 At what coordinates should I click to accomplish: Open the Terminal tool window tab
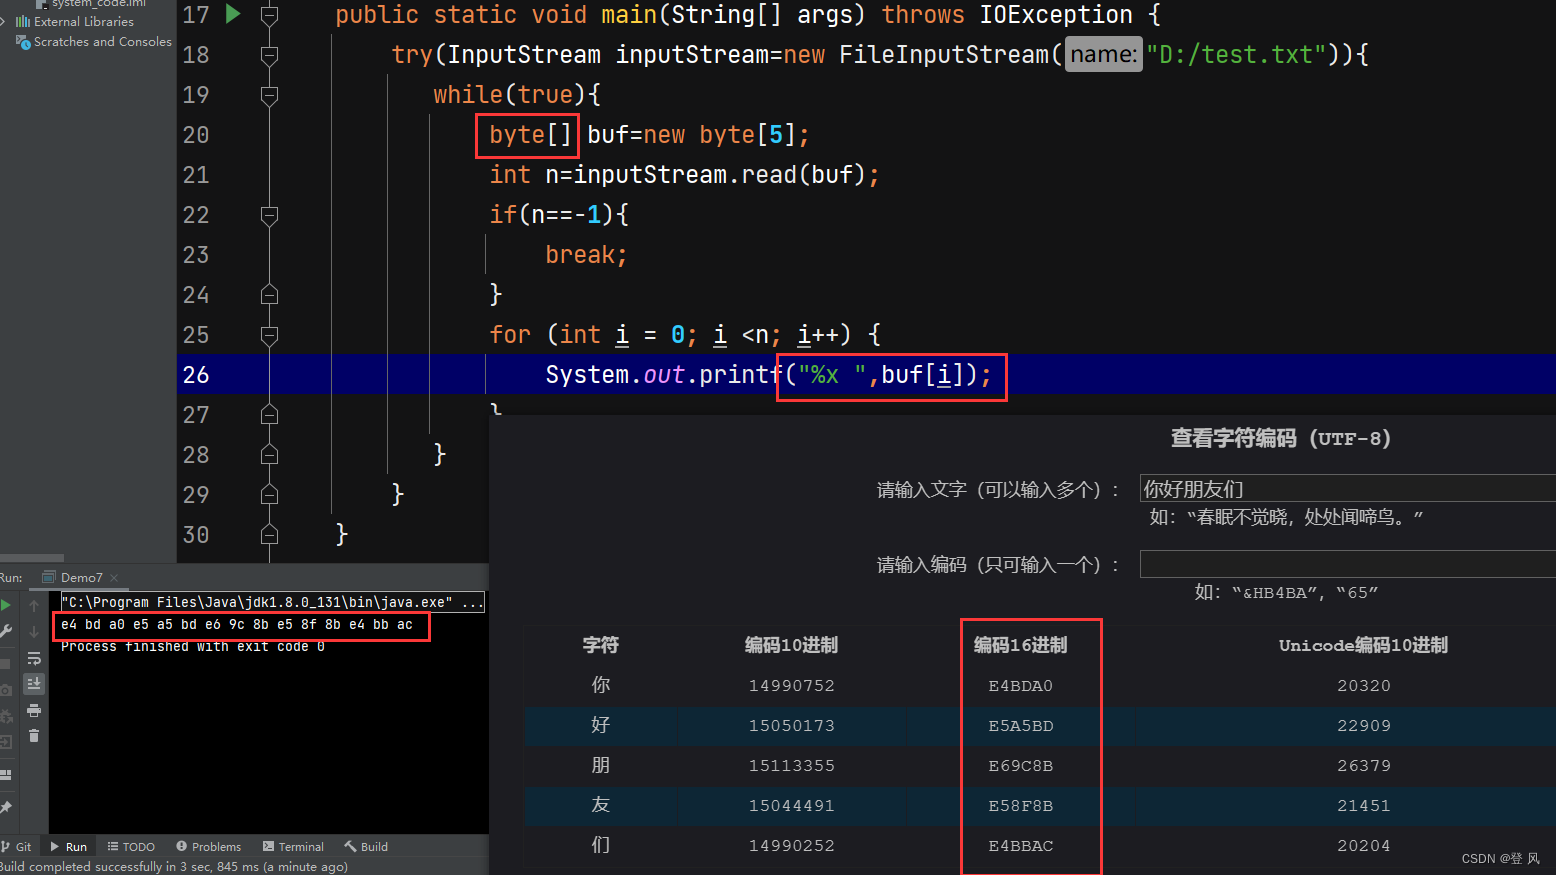[293, 847]
